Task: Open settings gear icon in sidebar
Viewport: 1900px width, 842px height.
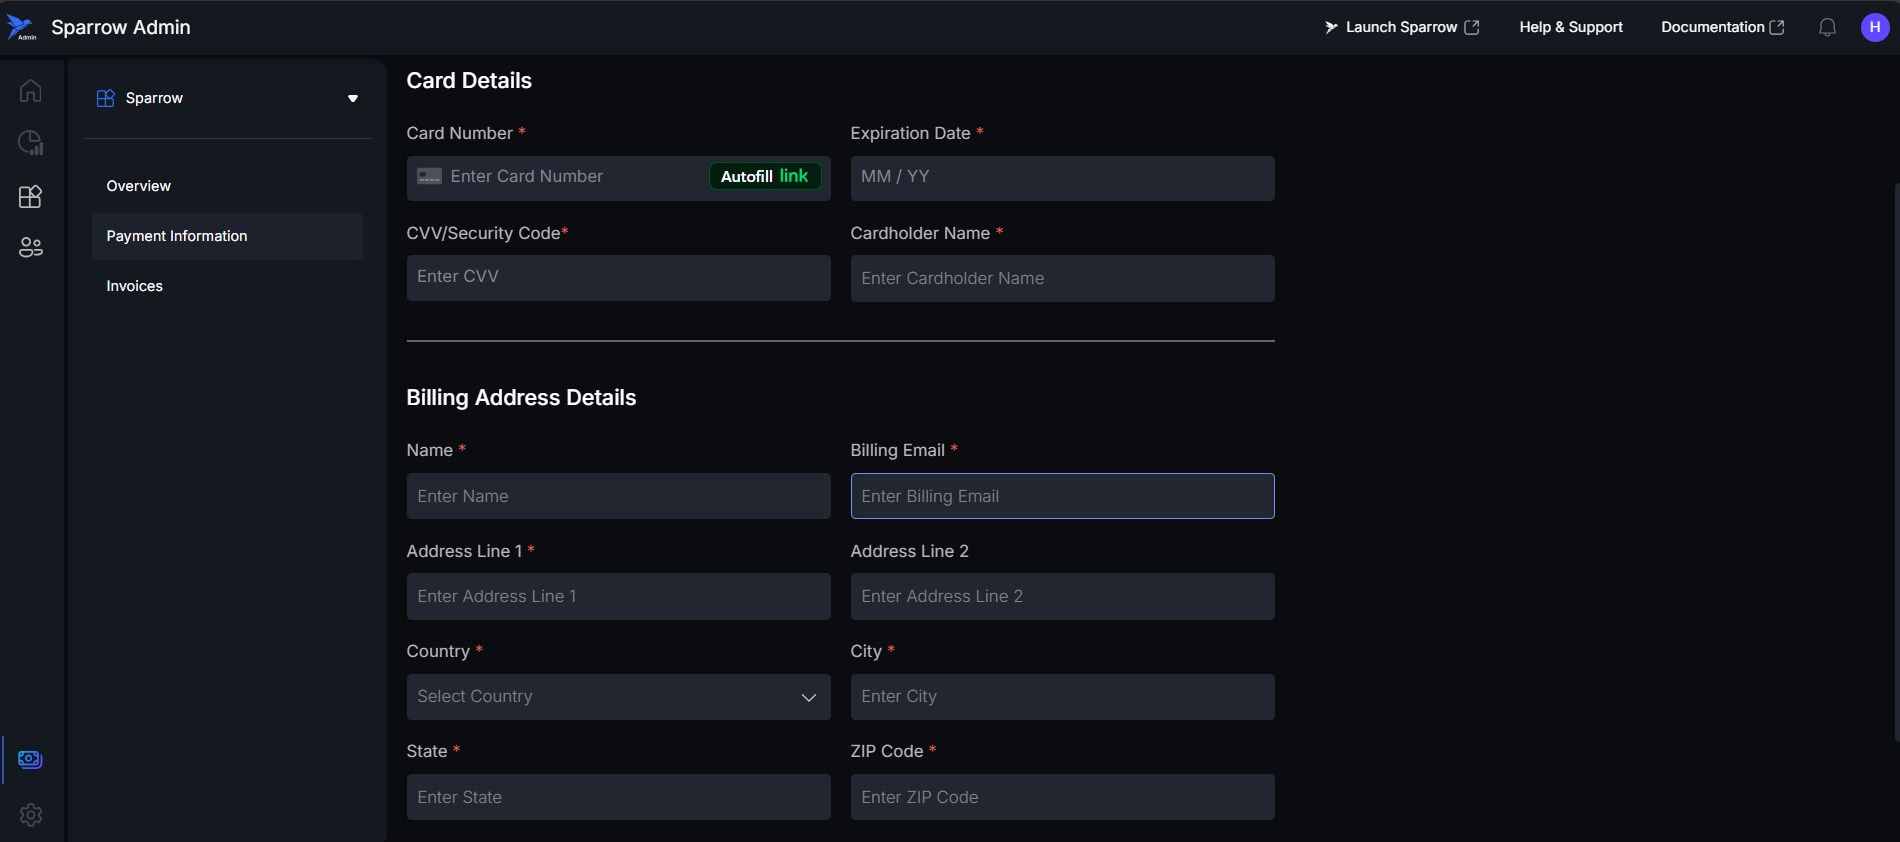Action: tap(30, 815)
